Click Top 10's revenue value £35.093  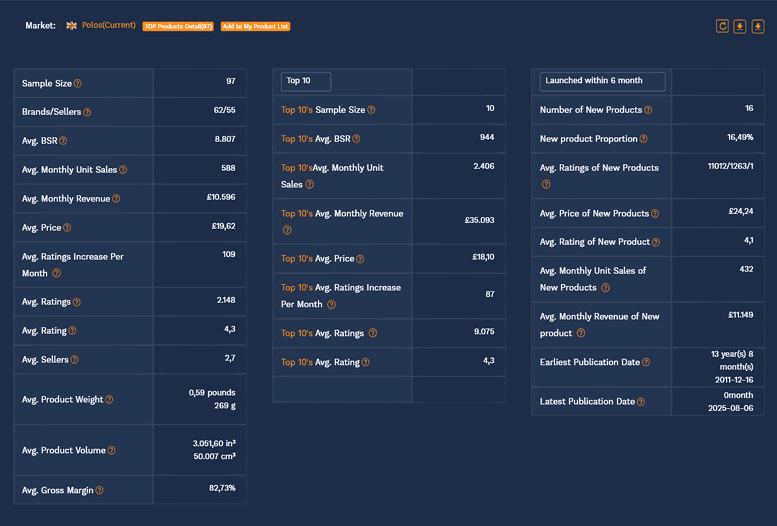[x=480, y=220]
